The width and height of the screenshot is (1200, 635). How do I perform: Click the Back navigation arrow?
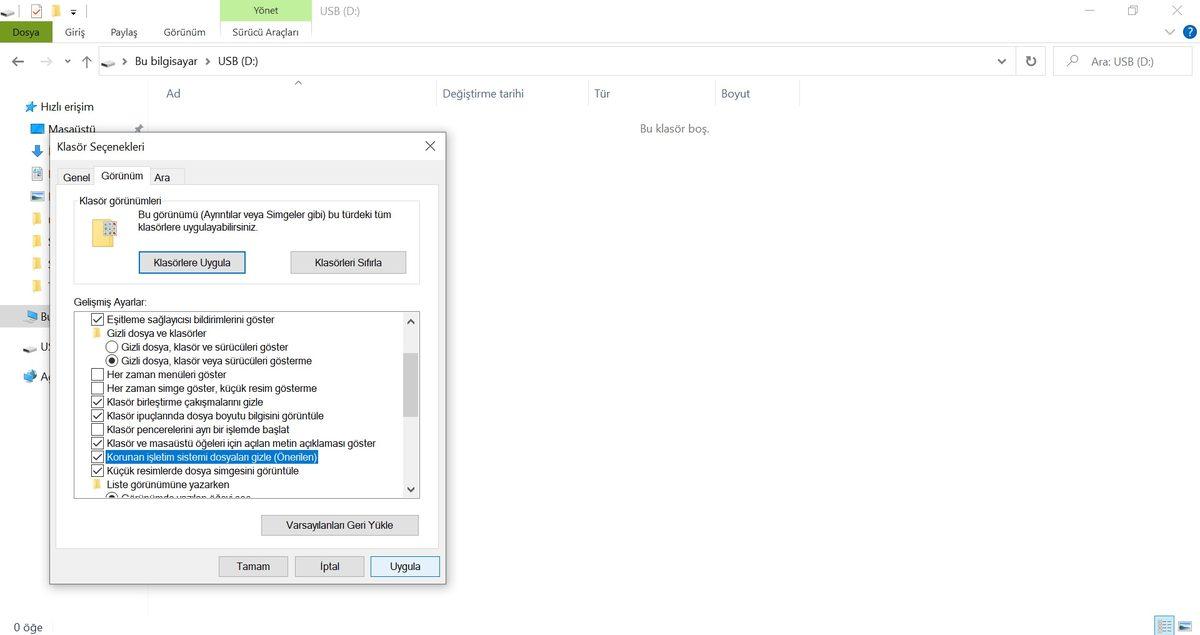click(18, 62)
